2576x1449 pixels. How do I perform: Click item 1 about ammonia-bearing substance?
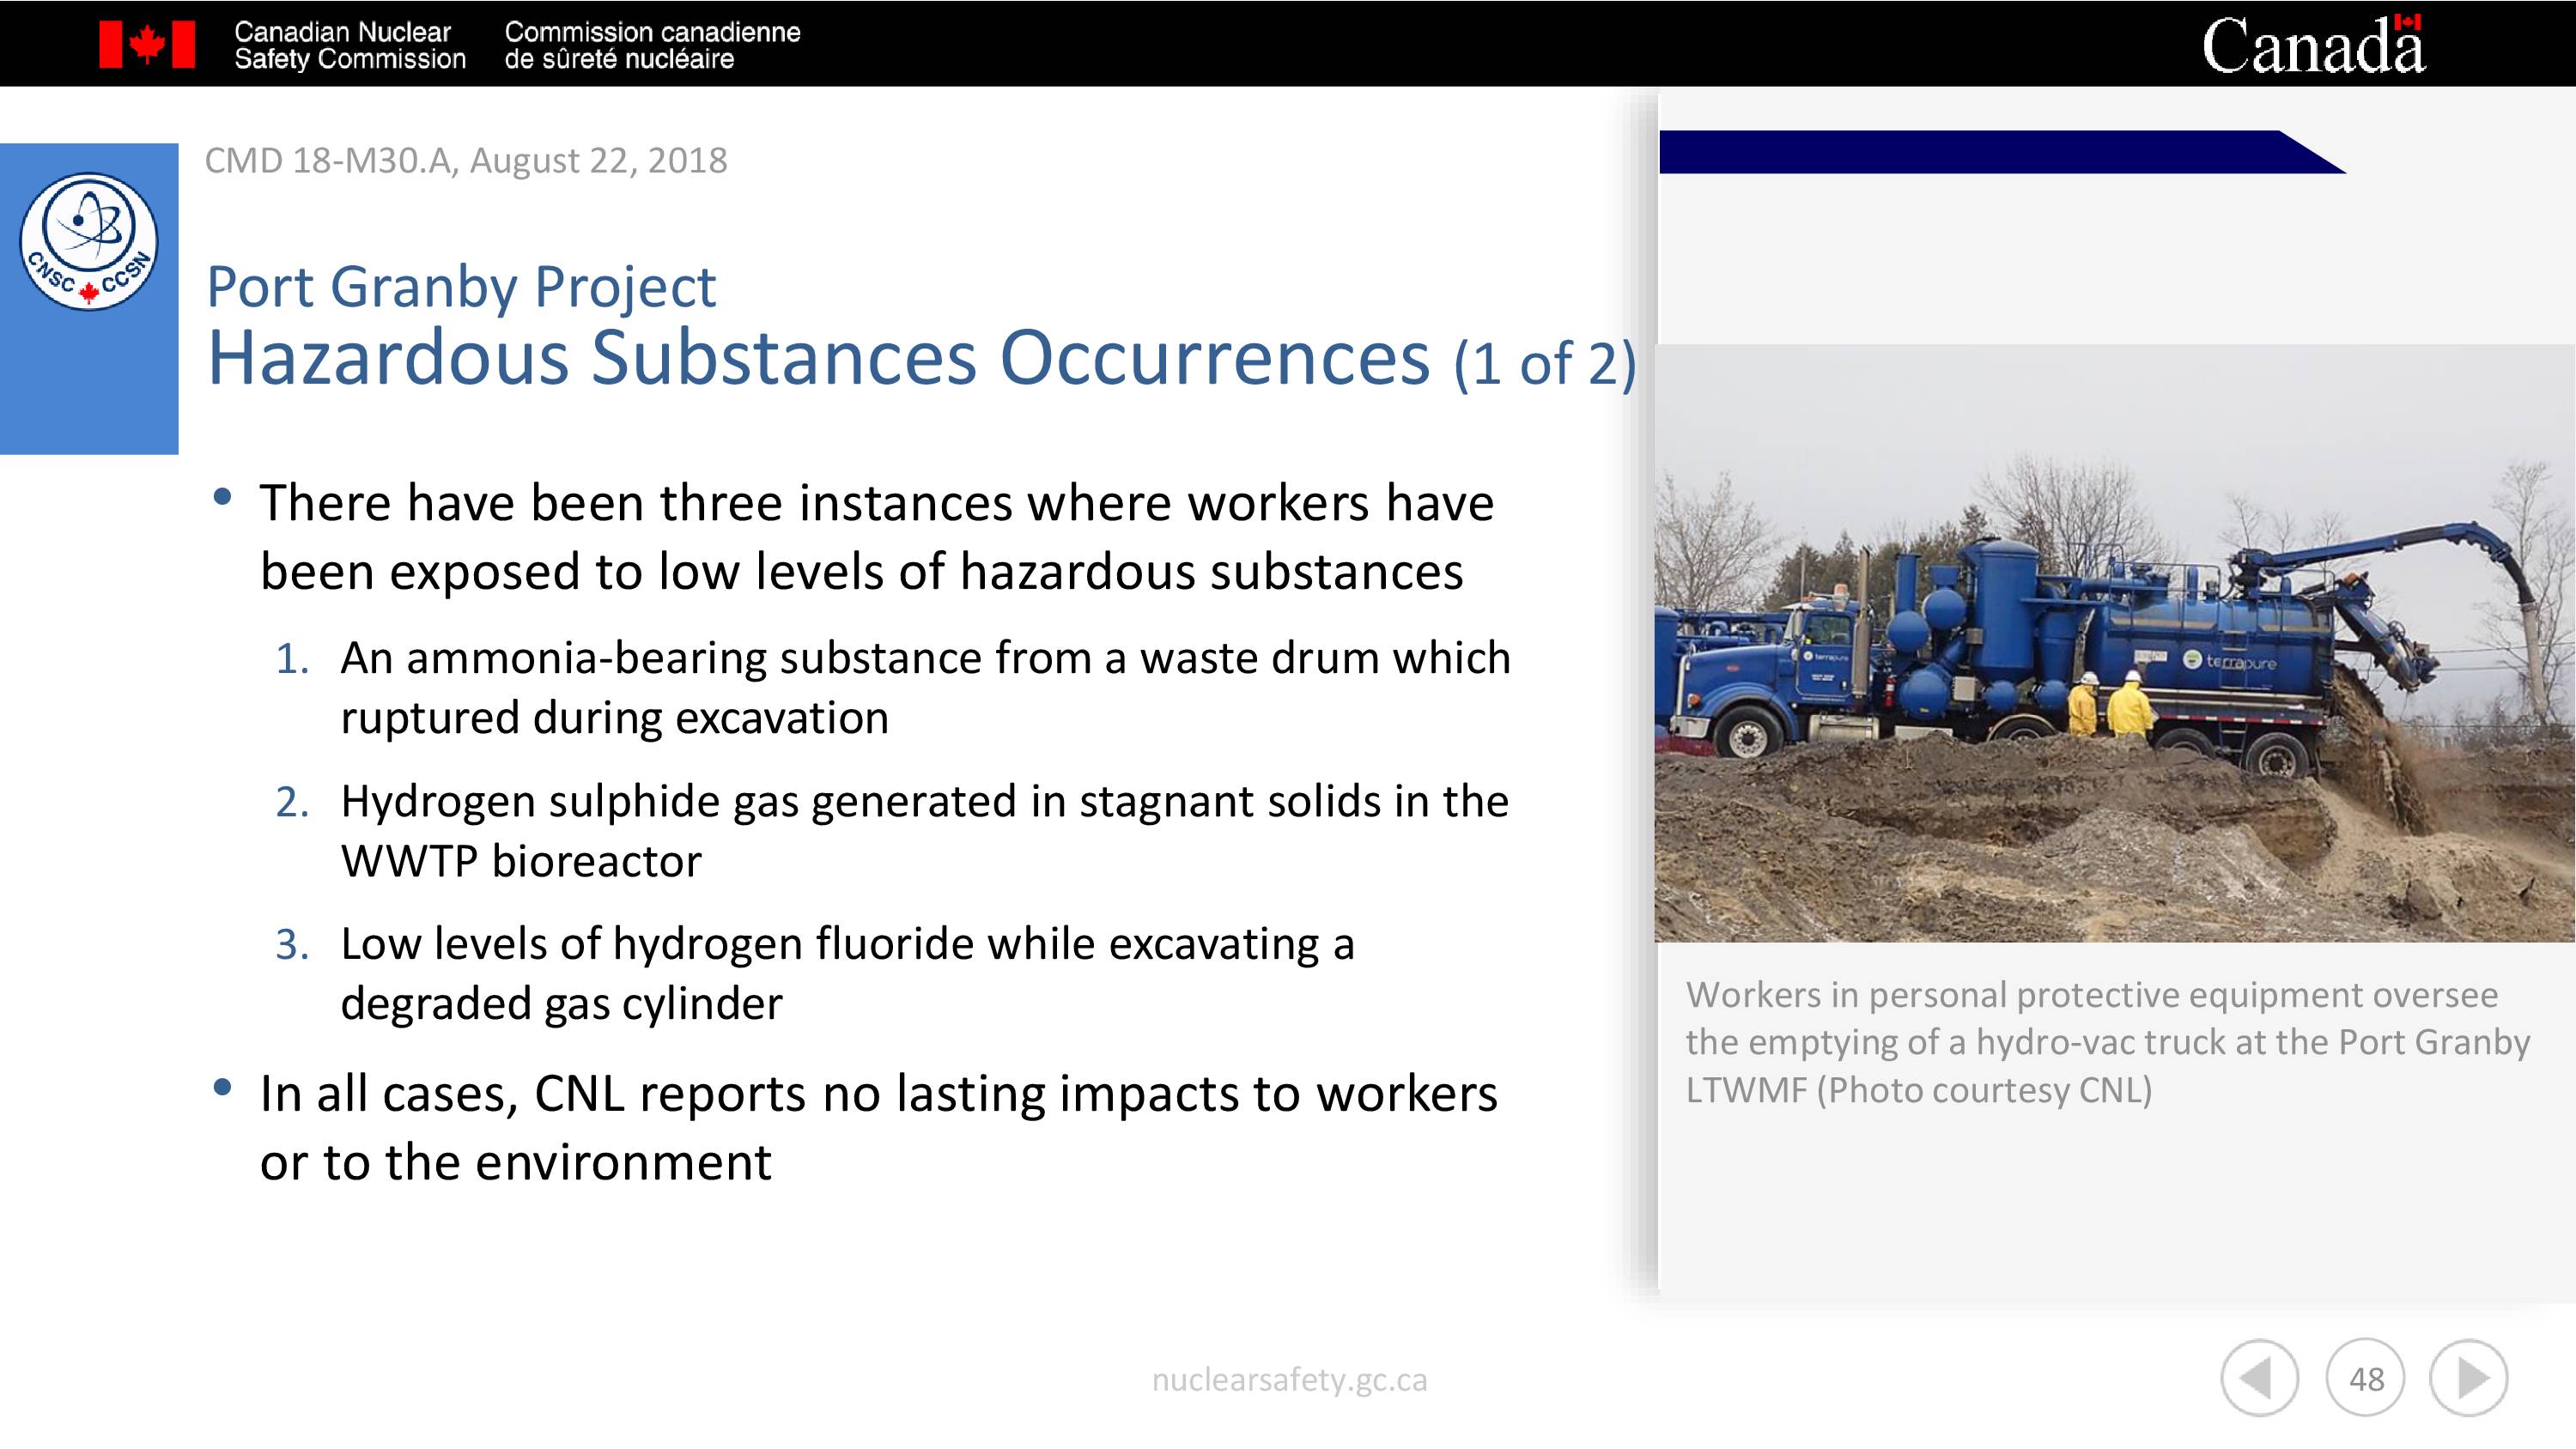(925, 688)
